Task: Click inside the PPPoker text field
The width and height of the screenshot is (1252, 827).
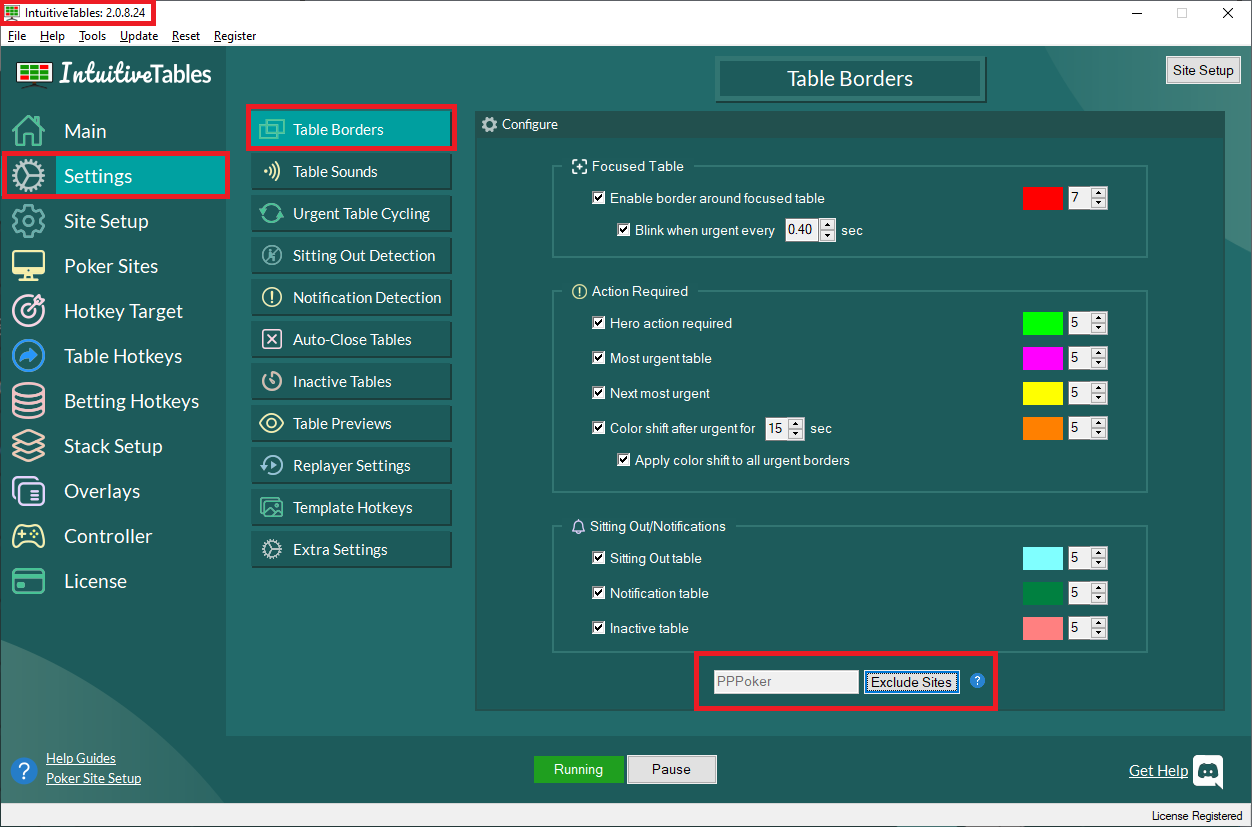Action: [x=785, y=681]
